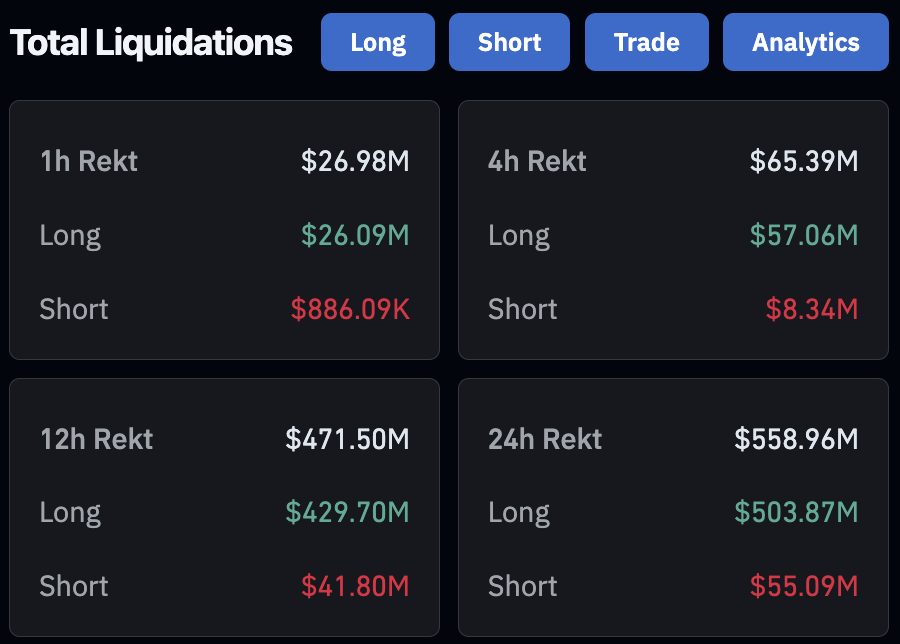Click the 1h Long value $26.09M
The image size is (900, 644).
click(355, 235)
